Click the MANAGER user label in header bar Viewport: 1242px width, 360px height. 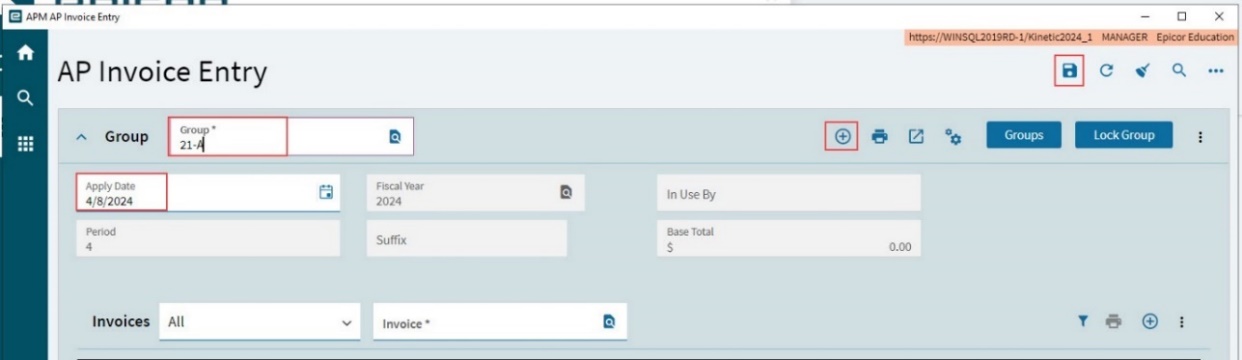(x=1125, y=37)
